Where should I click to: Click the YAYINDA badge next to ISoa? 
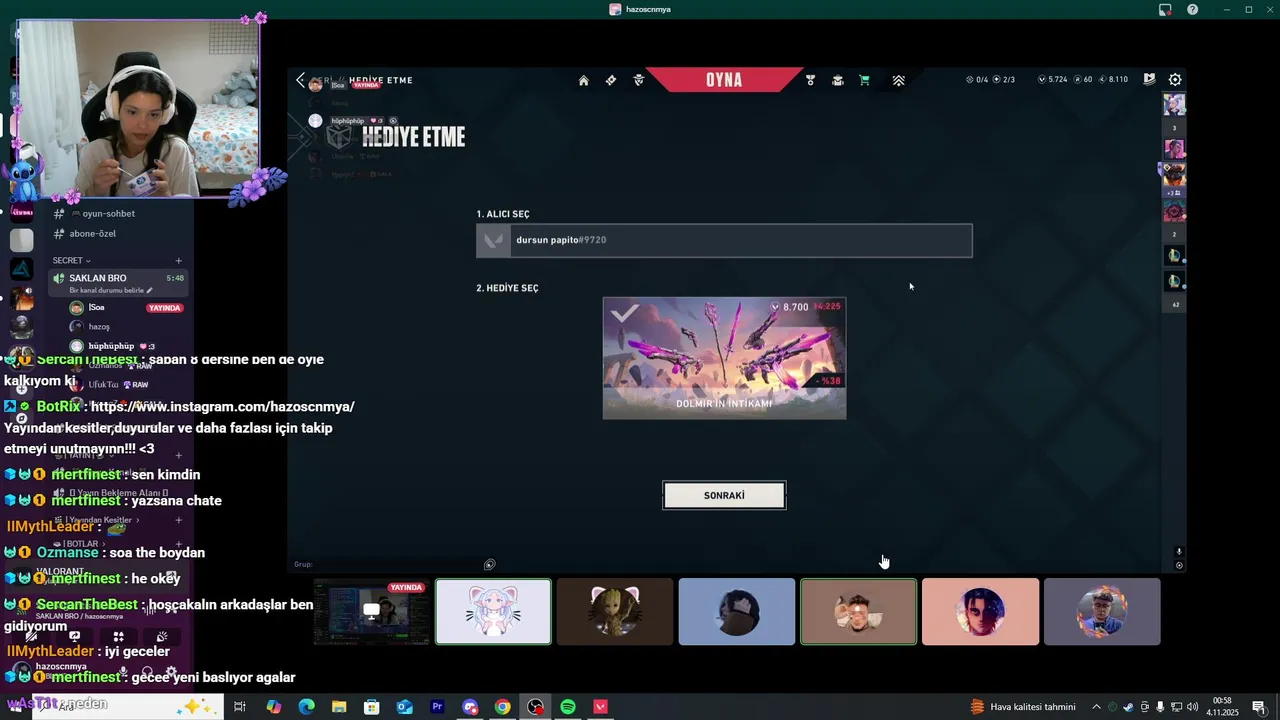pyautogui.click(x=164, y=308)
